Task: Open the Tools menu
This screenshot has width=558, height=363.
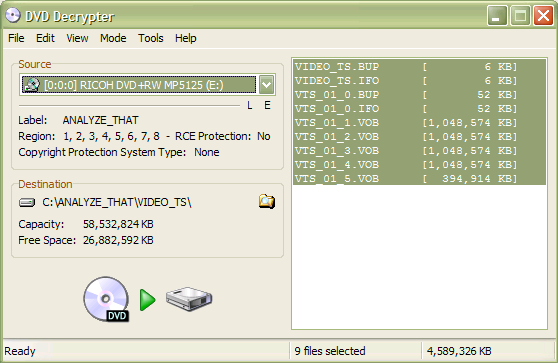Action: point(151,38)
